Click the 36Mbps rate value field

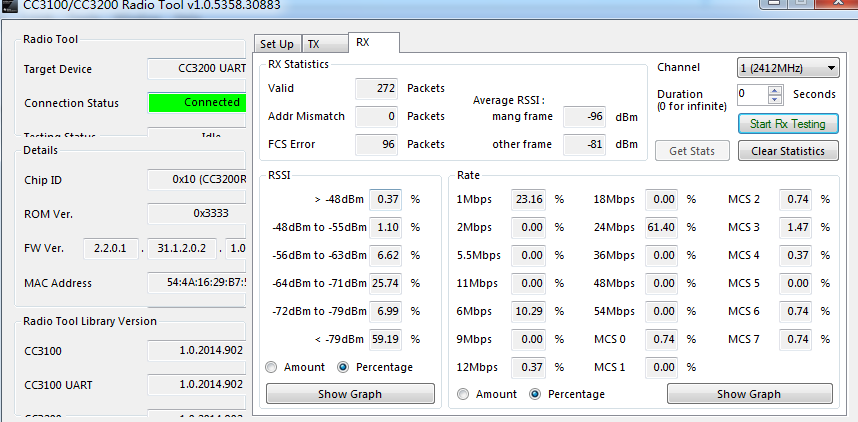pos(662,256)
